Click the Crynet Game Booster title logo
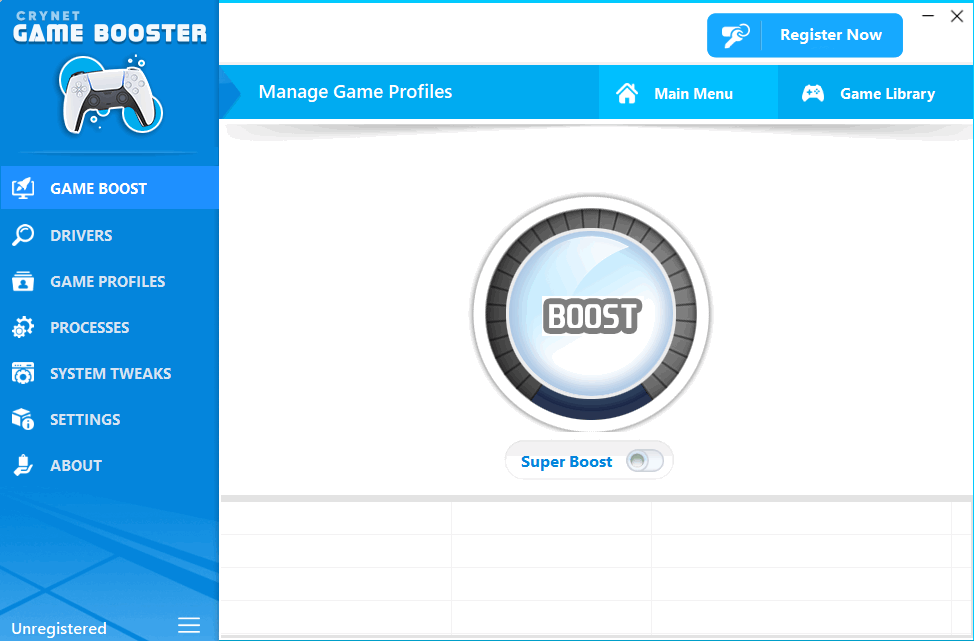Image resolution: width=974 pixels, height=641 pixels. (110, 27)
